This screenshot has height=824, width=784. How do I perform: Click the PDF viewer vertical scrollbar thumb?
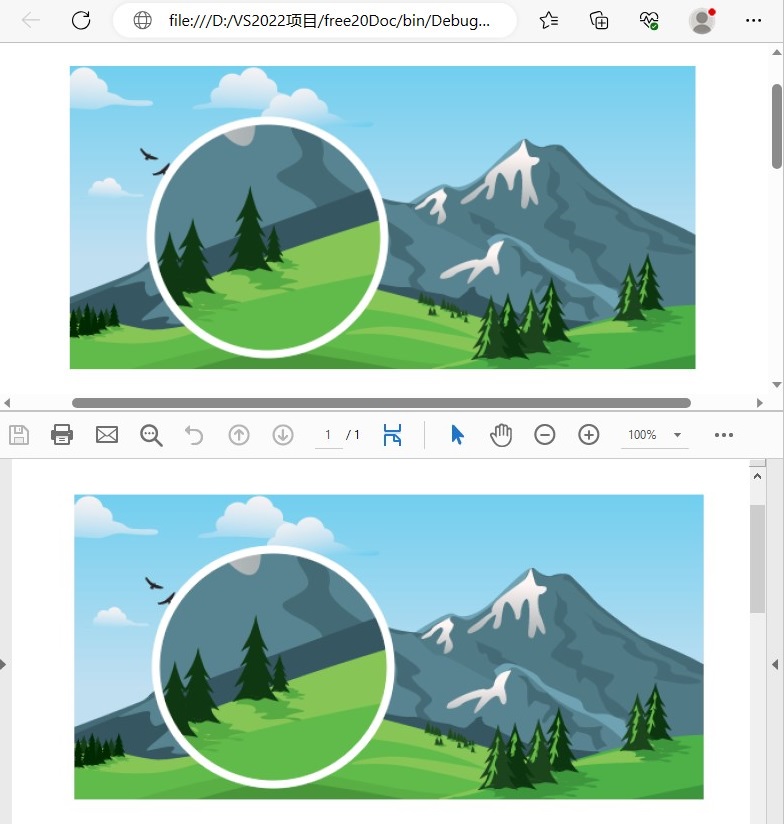click(x=757, y=559)
